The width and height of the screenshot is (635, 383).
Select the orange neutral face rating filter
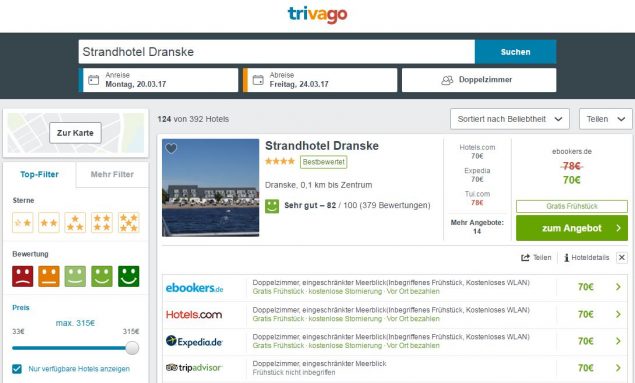49,276
